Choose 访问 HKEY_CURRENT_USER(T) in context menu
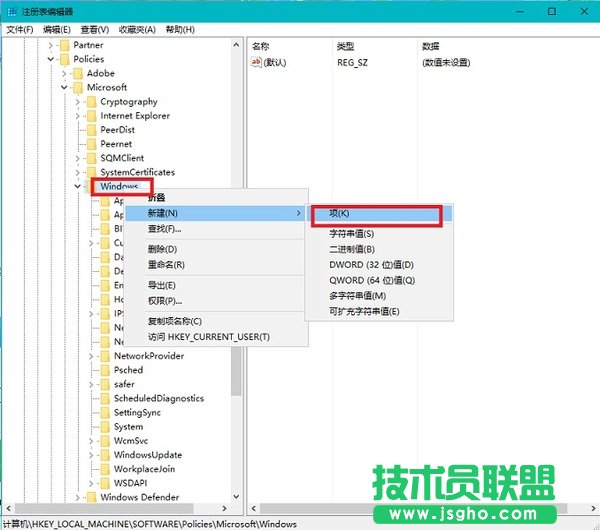The image size is (600, 530). (216, 337)
